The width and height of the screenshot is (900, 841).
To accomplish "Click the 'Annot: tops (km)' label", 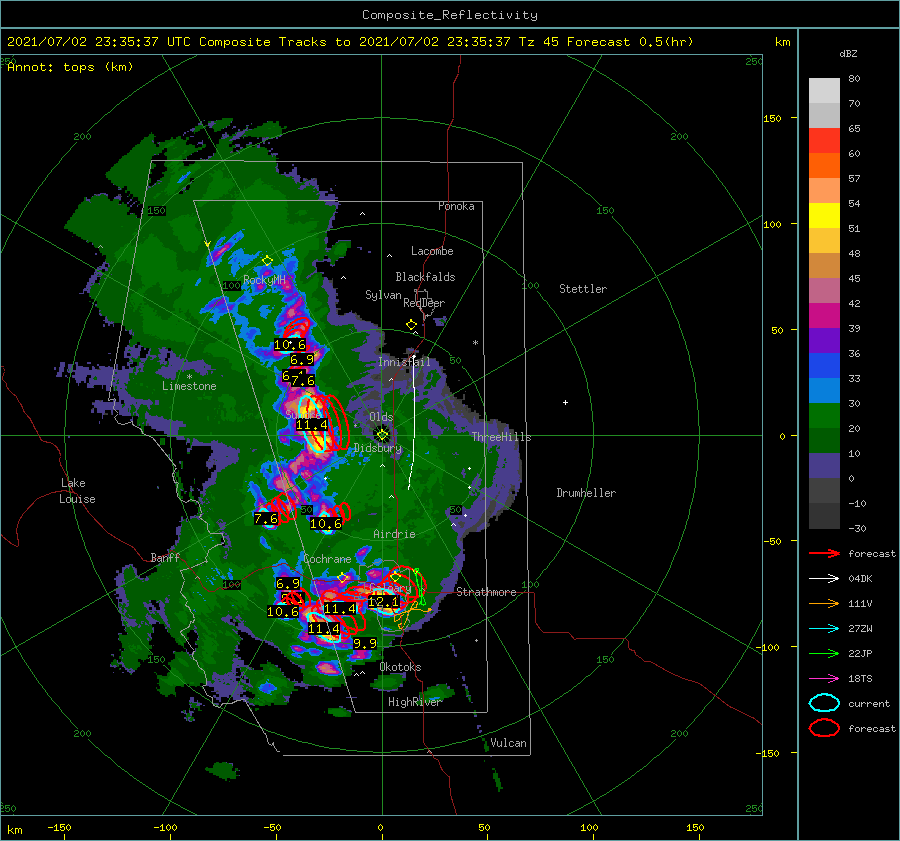I will pyautogui.click(x=70, y=67).
